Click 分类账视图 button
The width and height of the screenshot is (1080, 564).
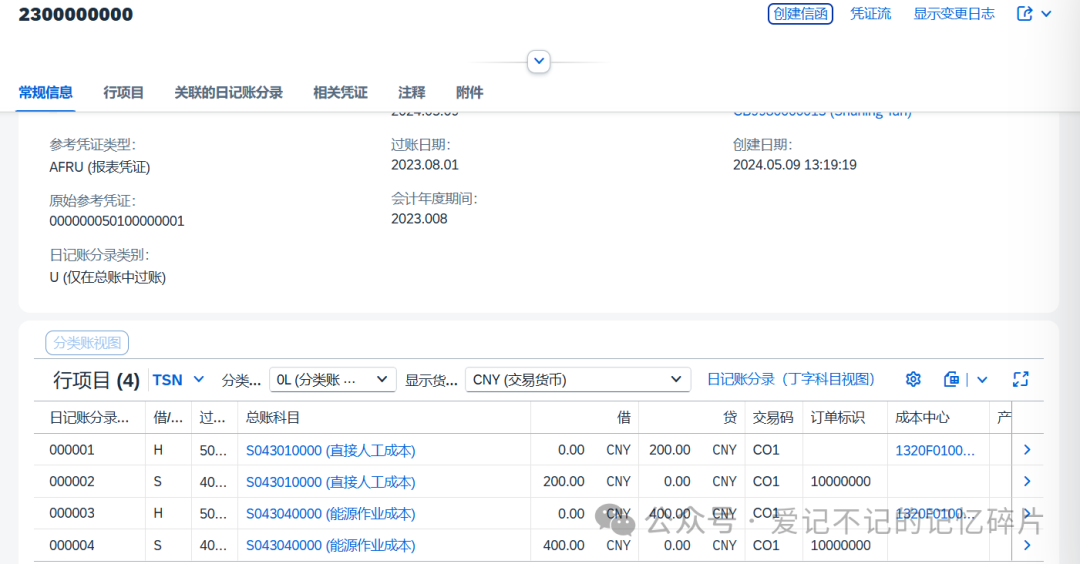(87, 343)
